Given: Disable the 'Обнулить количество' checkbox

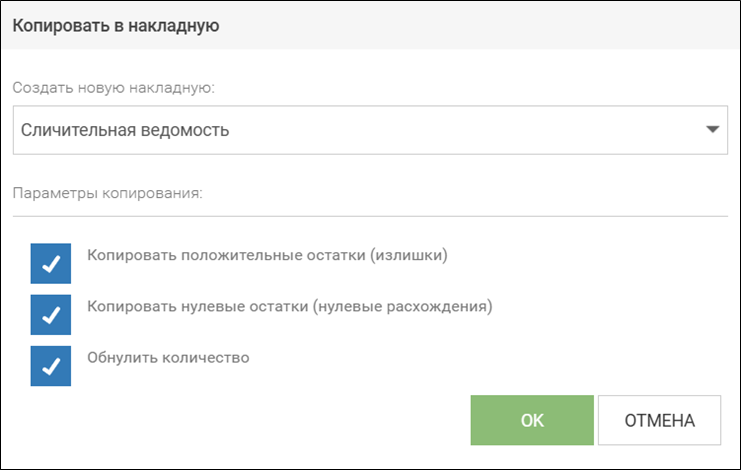Looking at the screenshot, I should (x=51, y=366).
